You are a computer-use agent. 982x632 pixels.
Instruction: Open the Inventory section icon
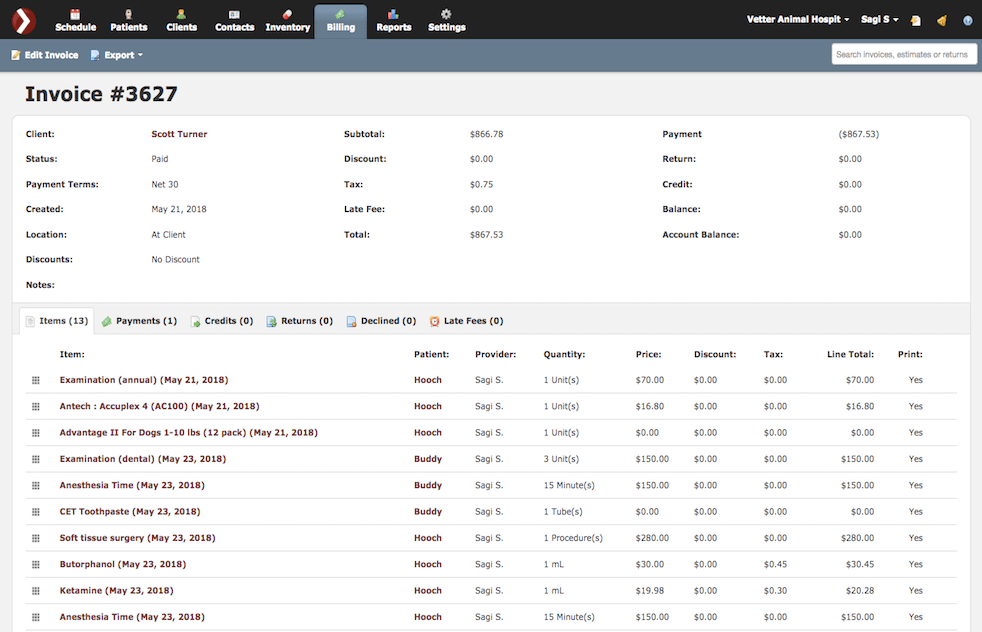[x=287, y=16]
